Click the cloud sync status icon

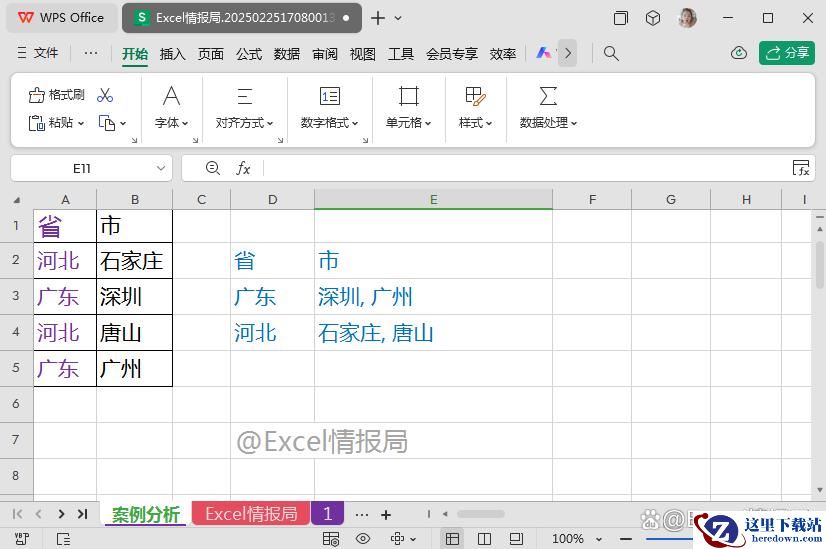[739, 53]
